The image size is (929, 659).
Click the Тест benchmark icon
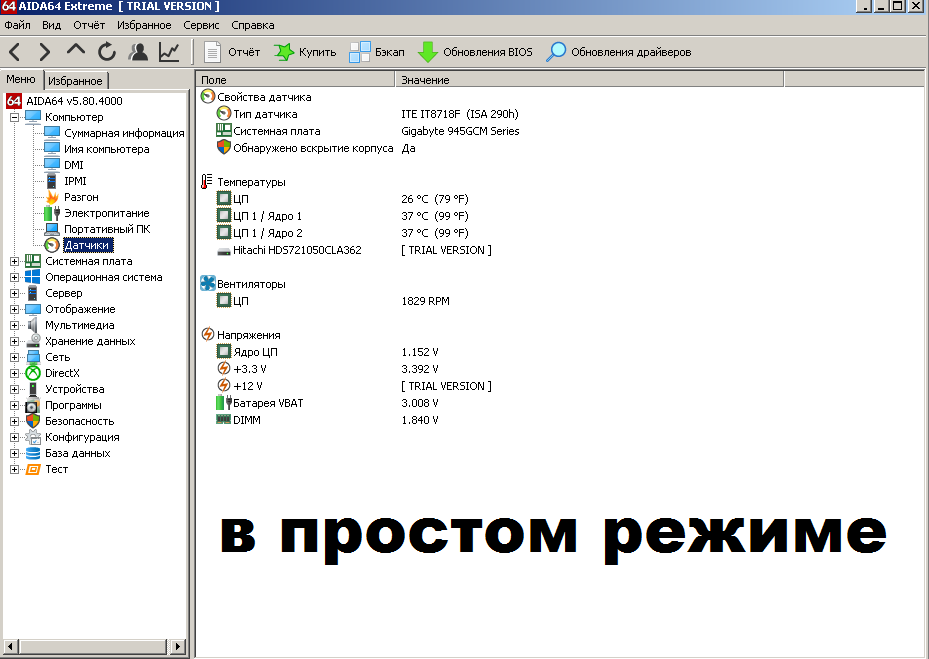[x=33, y=469]
